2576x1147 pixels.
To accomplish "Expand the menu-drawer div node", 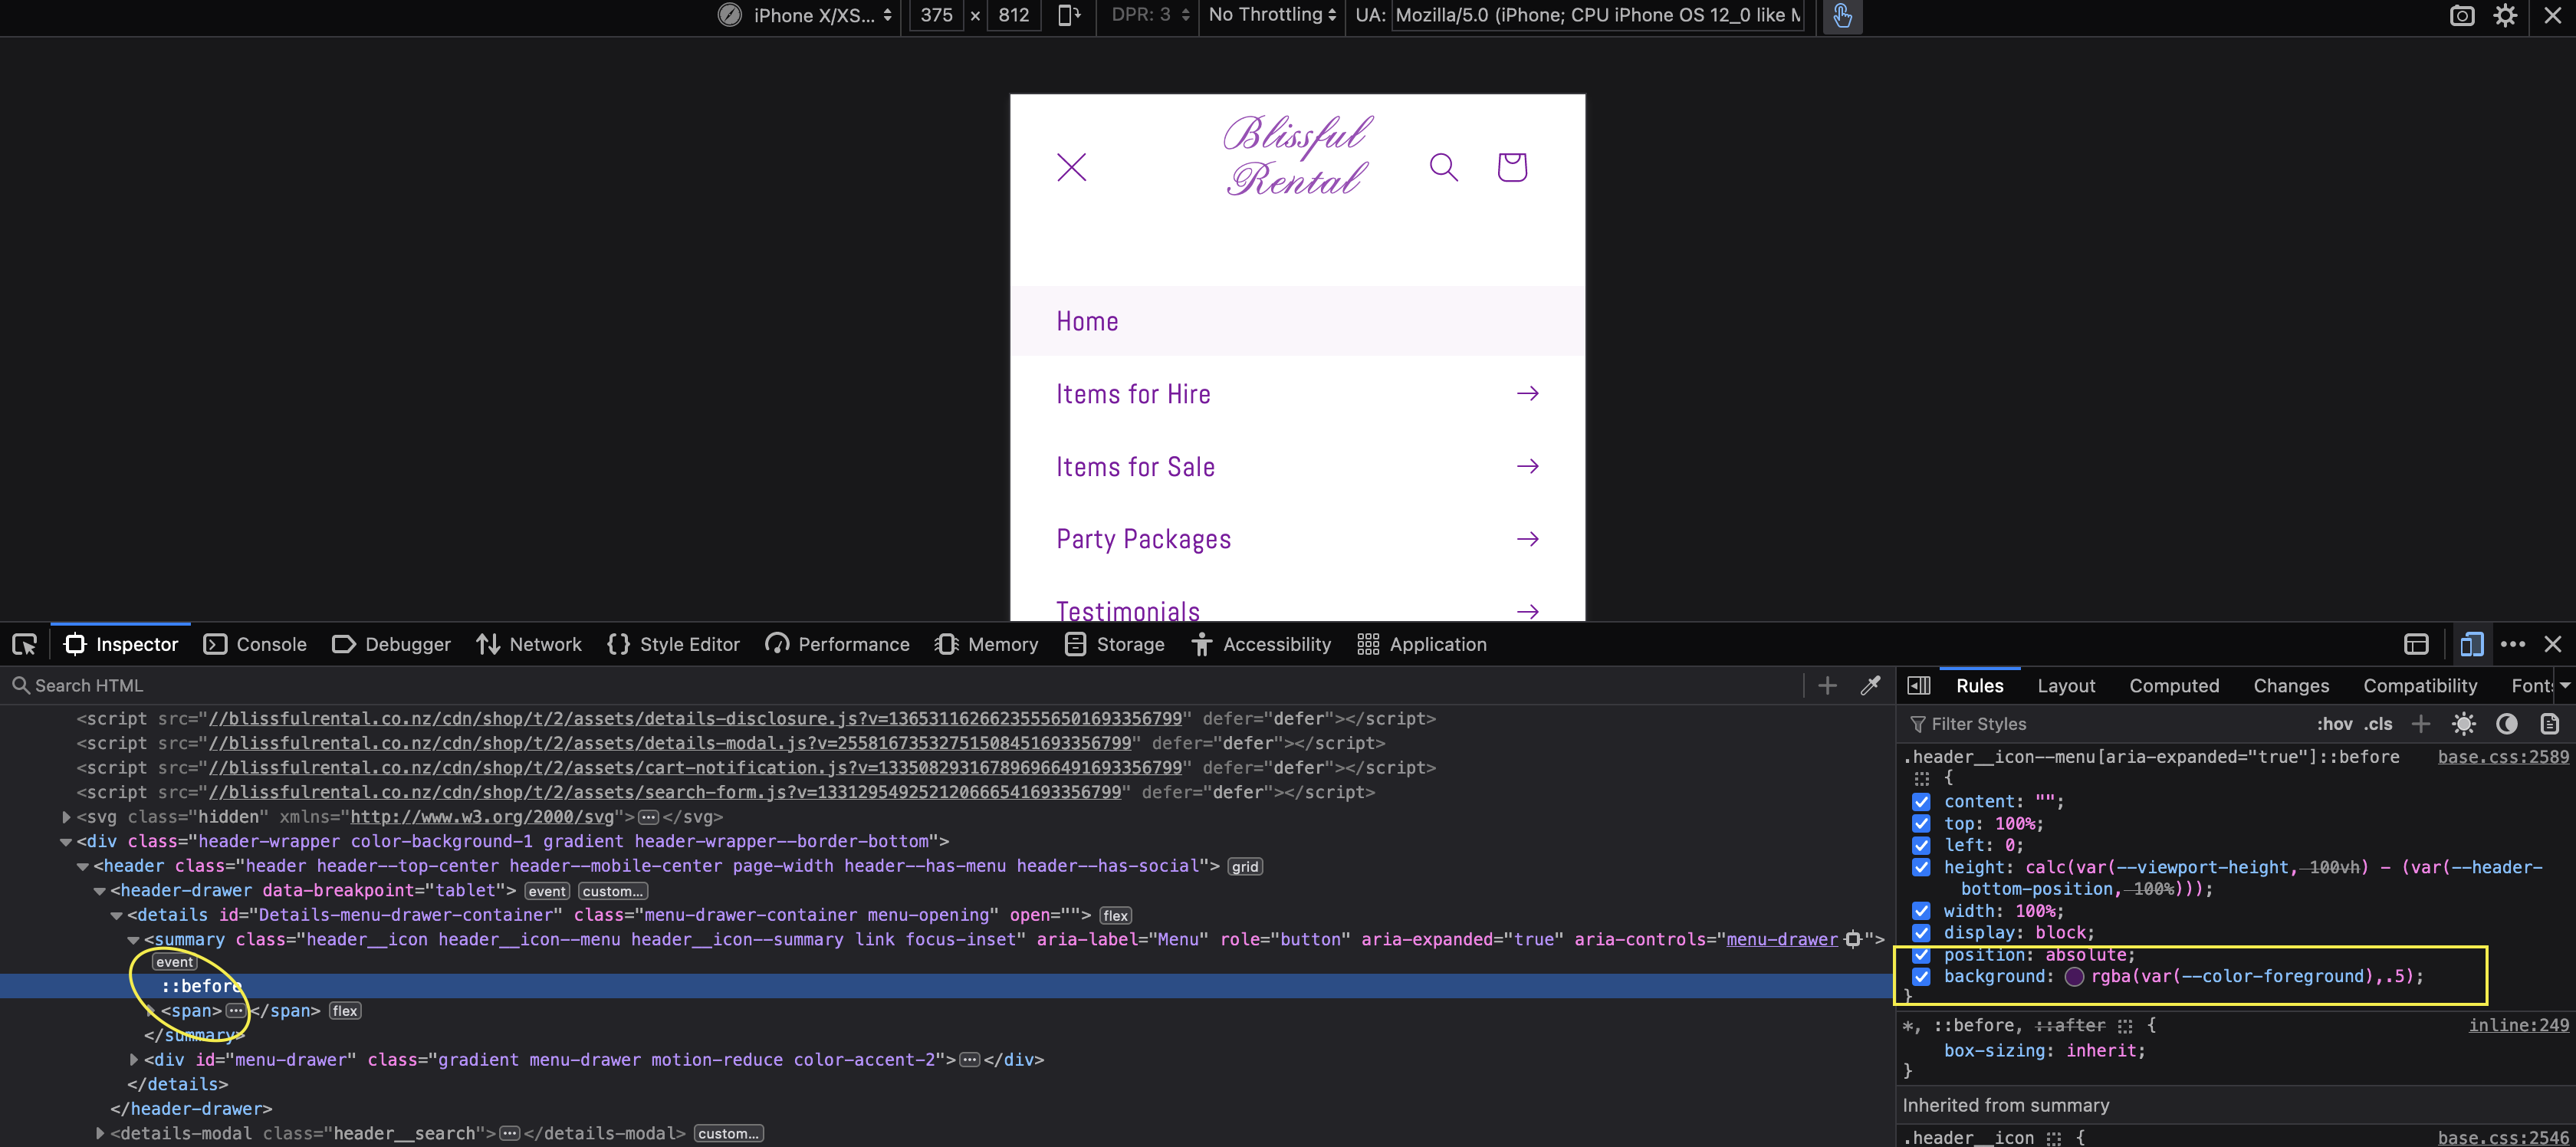I will pyautogui.click(x=134, y=1059).
